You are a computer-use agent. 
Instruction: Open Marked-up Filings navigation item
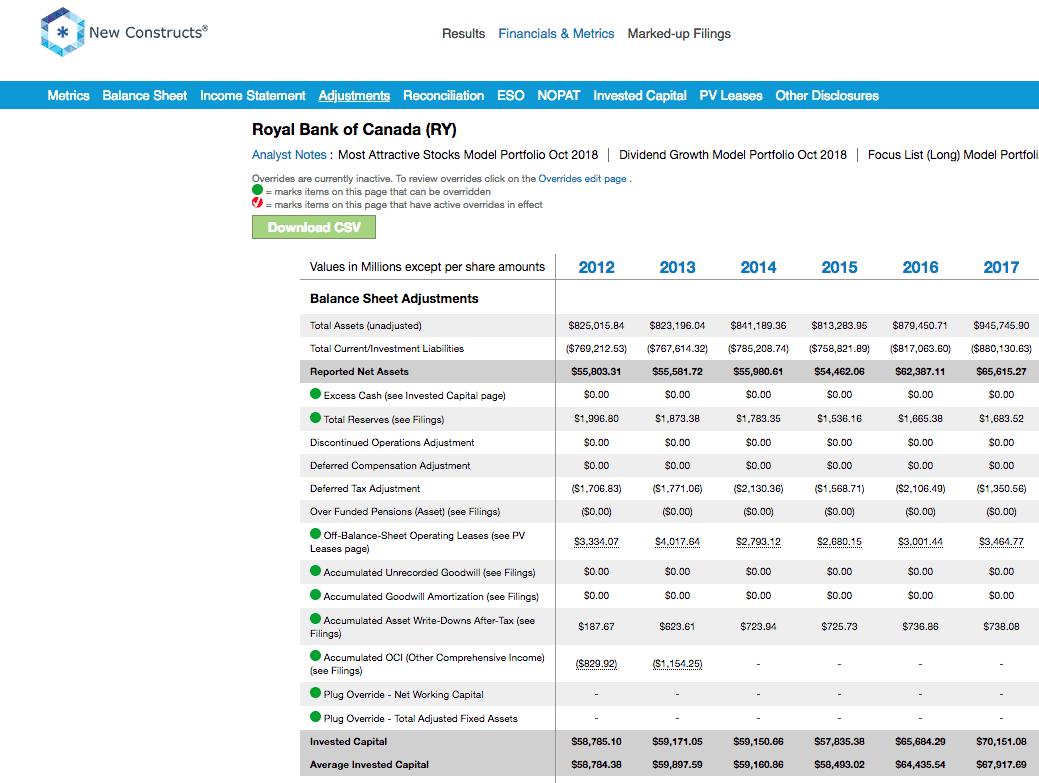[x=679, y=34]
